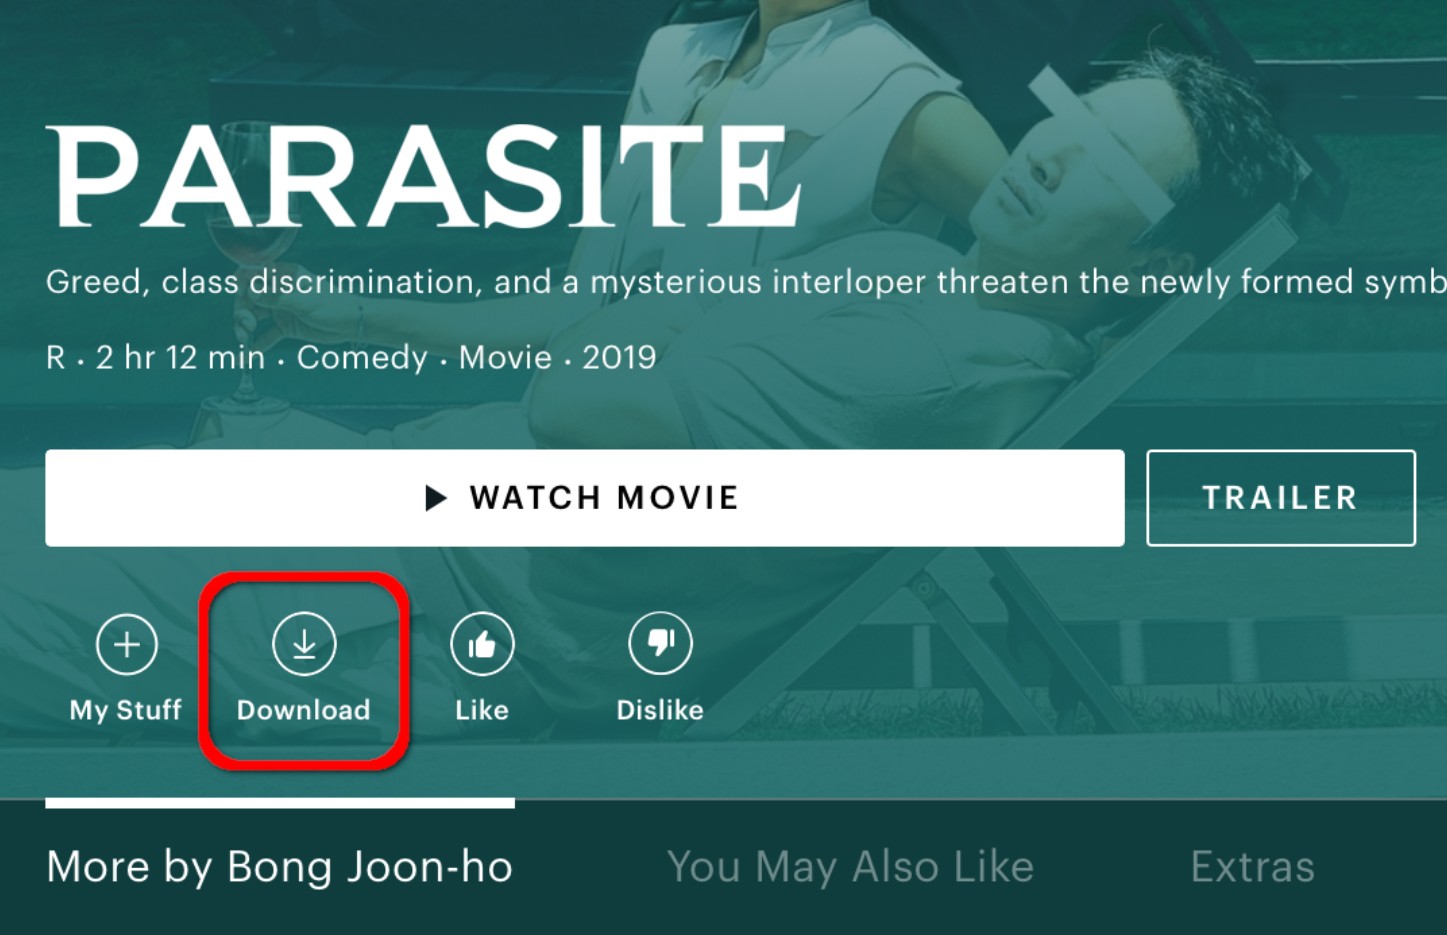Viewport: 1447px width, 935px height.
Task: Expand the truncated movie description text
Action: [746, 283]
